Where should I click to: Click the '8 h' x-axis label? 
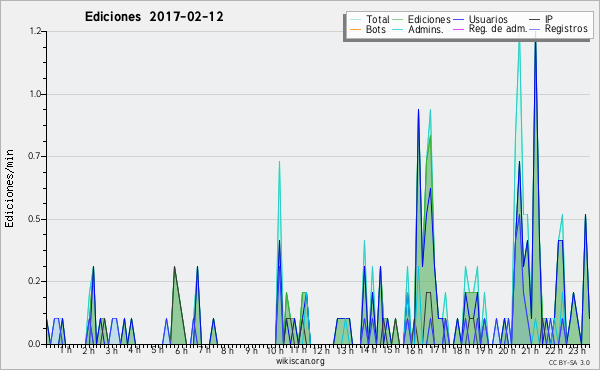(227, 351)
